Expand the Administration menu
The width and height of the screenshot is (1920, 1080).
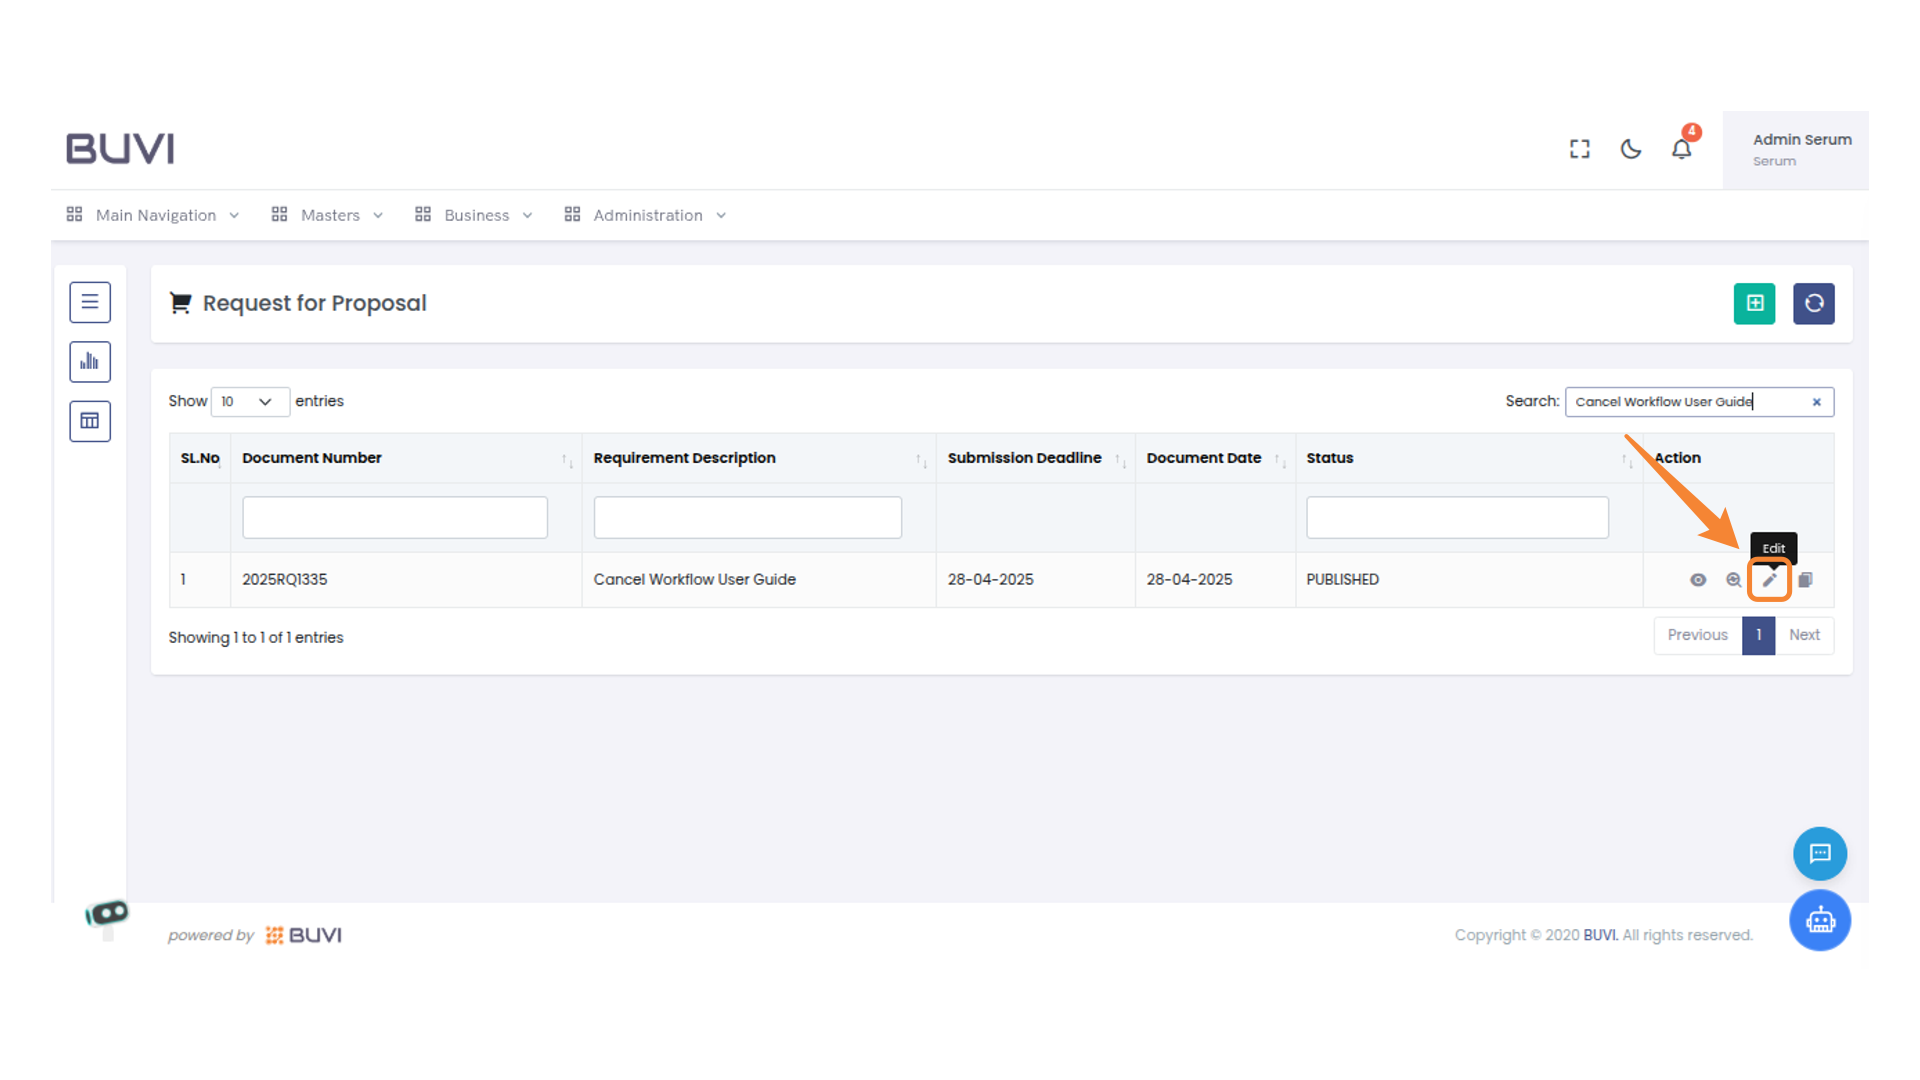[646, 215]
